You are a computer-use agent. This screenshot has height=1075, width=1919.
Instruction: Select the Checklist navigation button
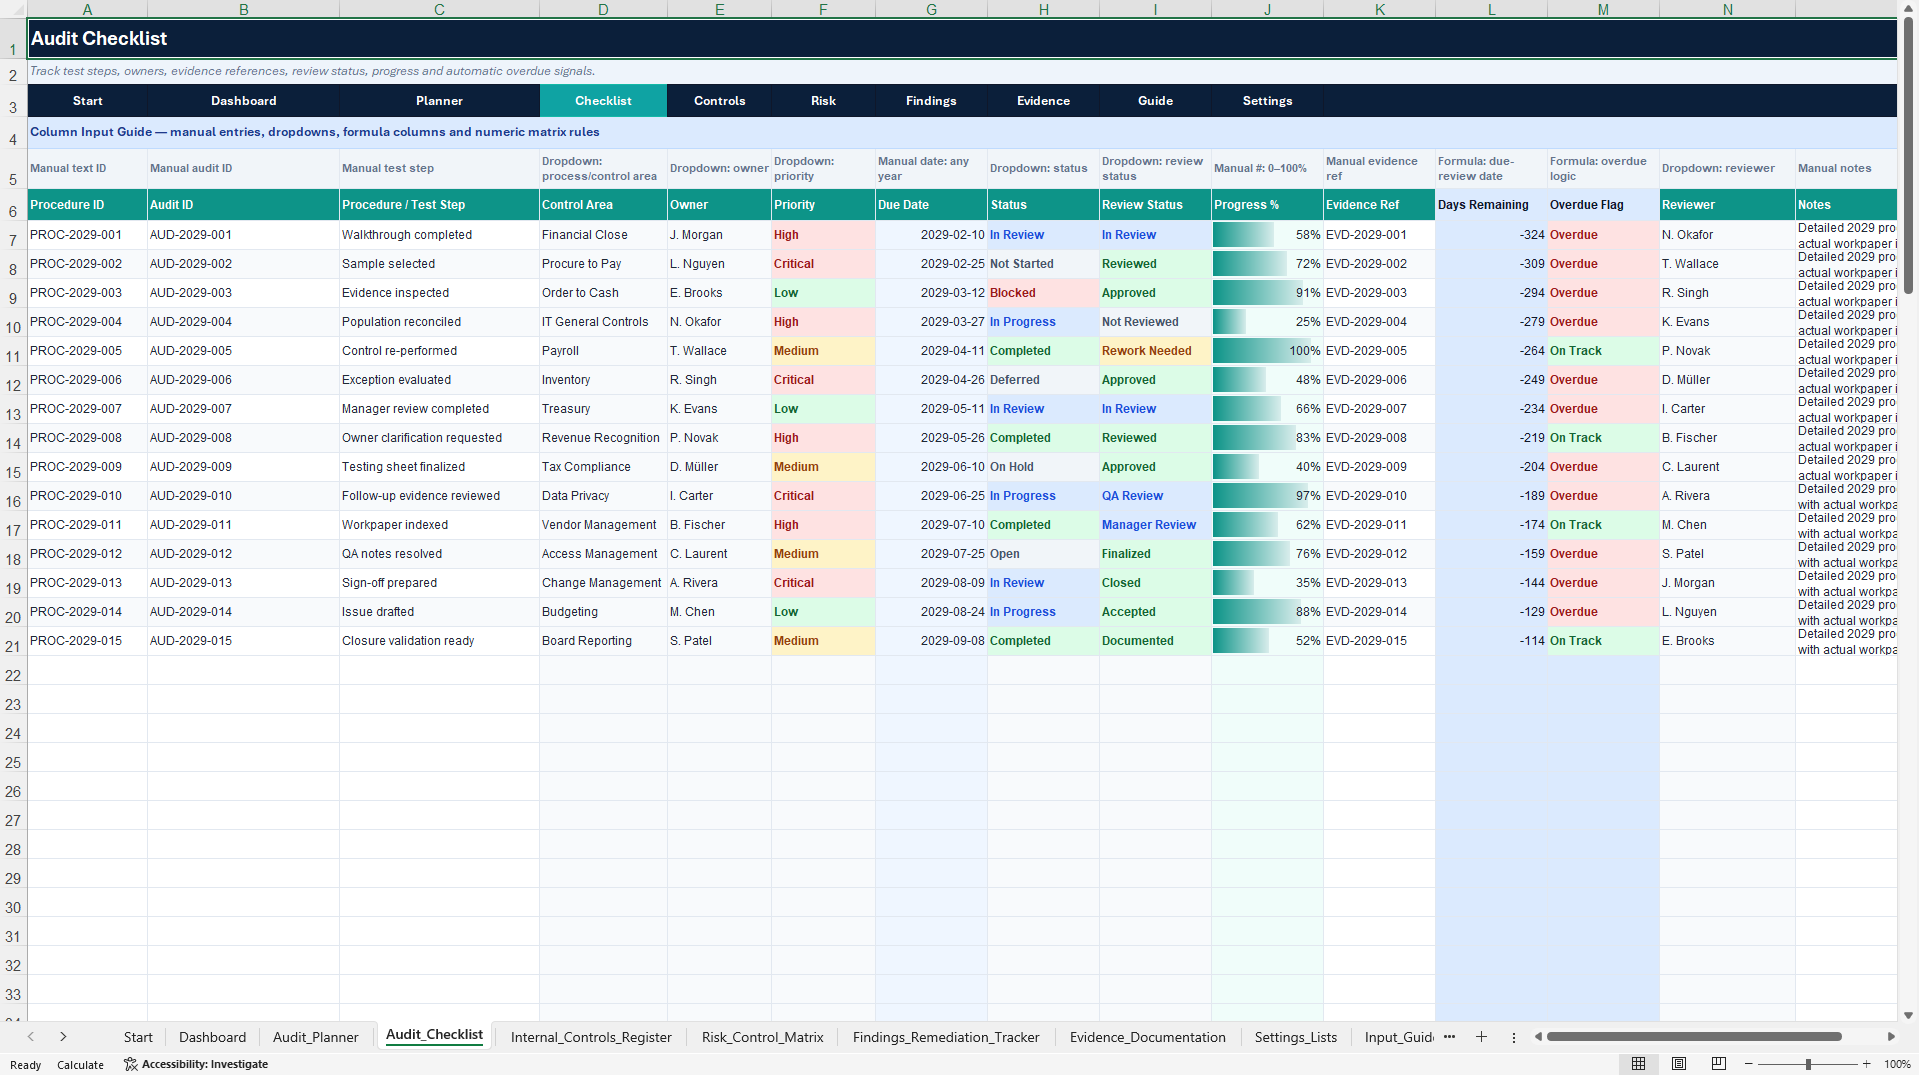tap(603, 101)
